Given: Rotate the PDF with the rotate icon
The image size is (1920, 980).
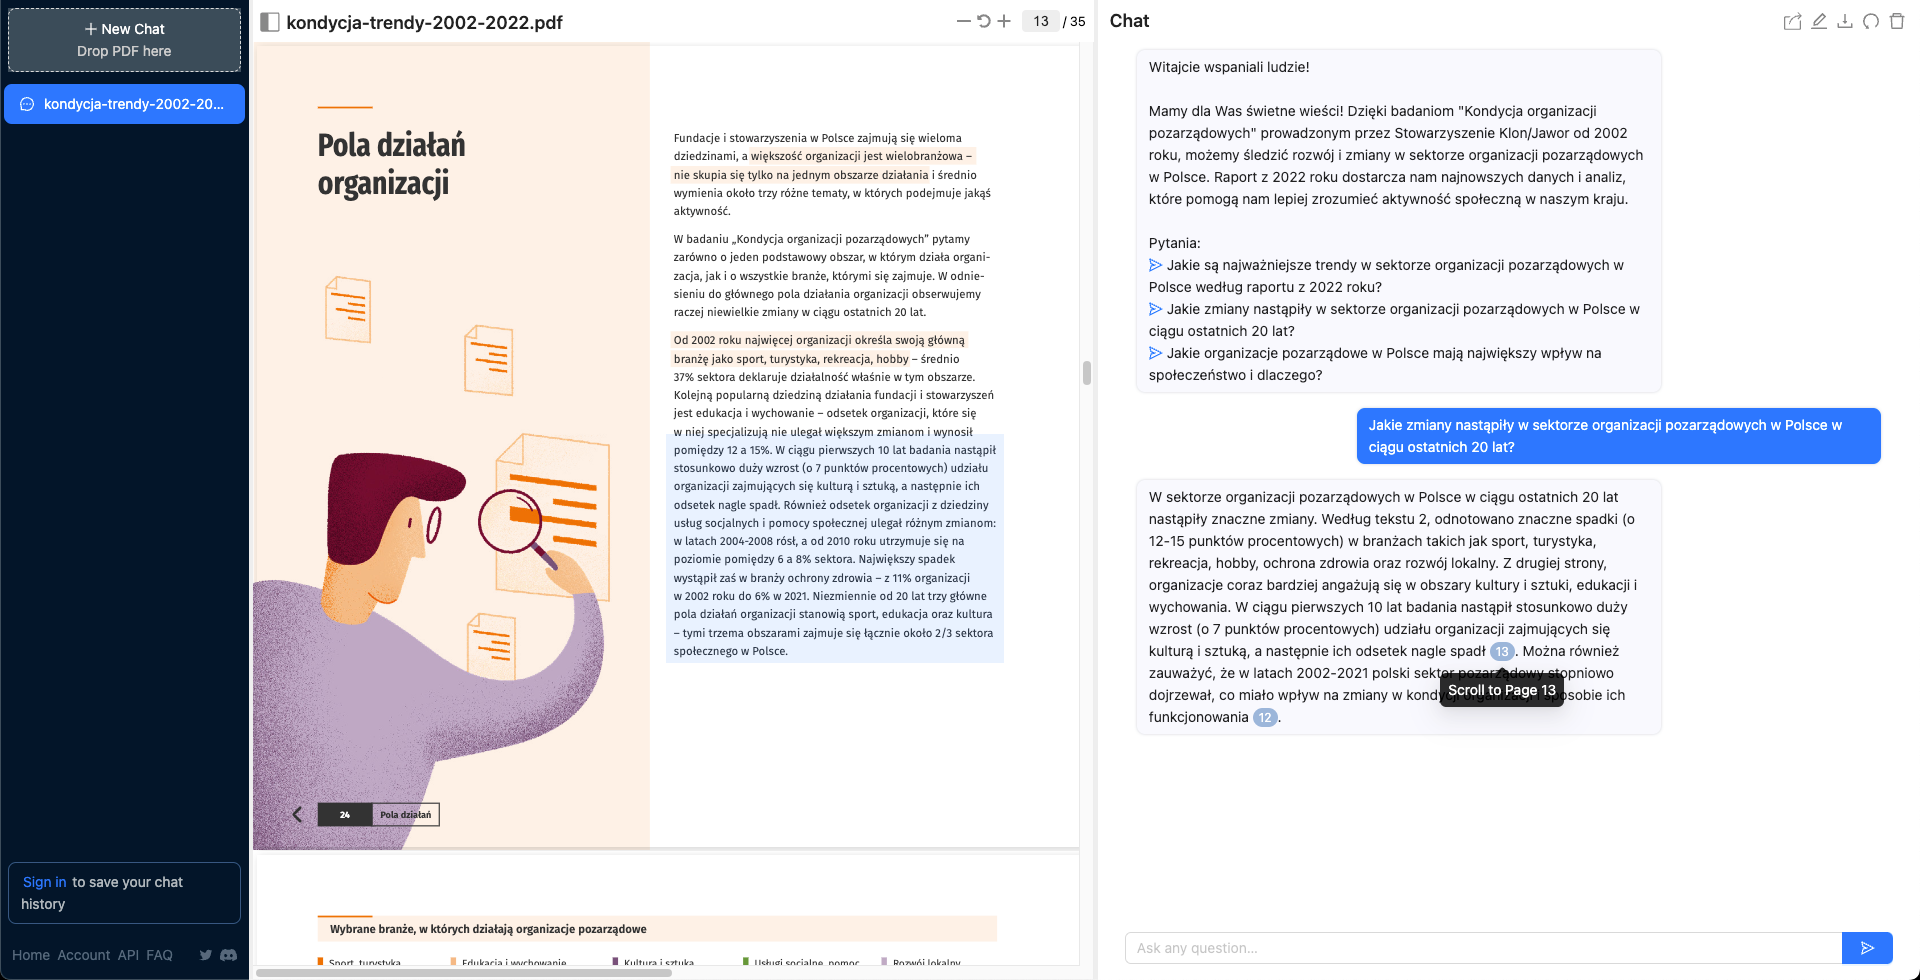Looking at the screenshot, I should point(984,21).
